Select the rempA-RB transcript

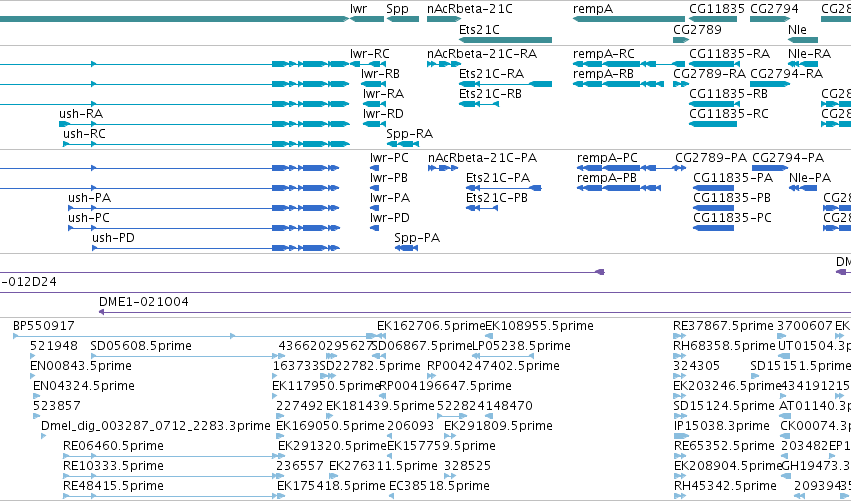[x=618, y=84]
